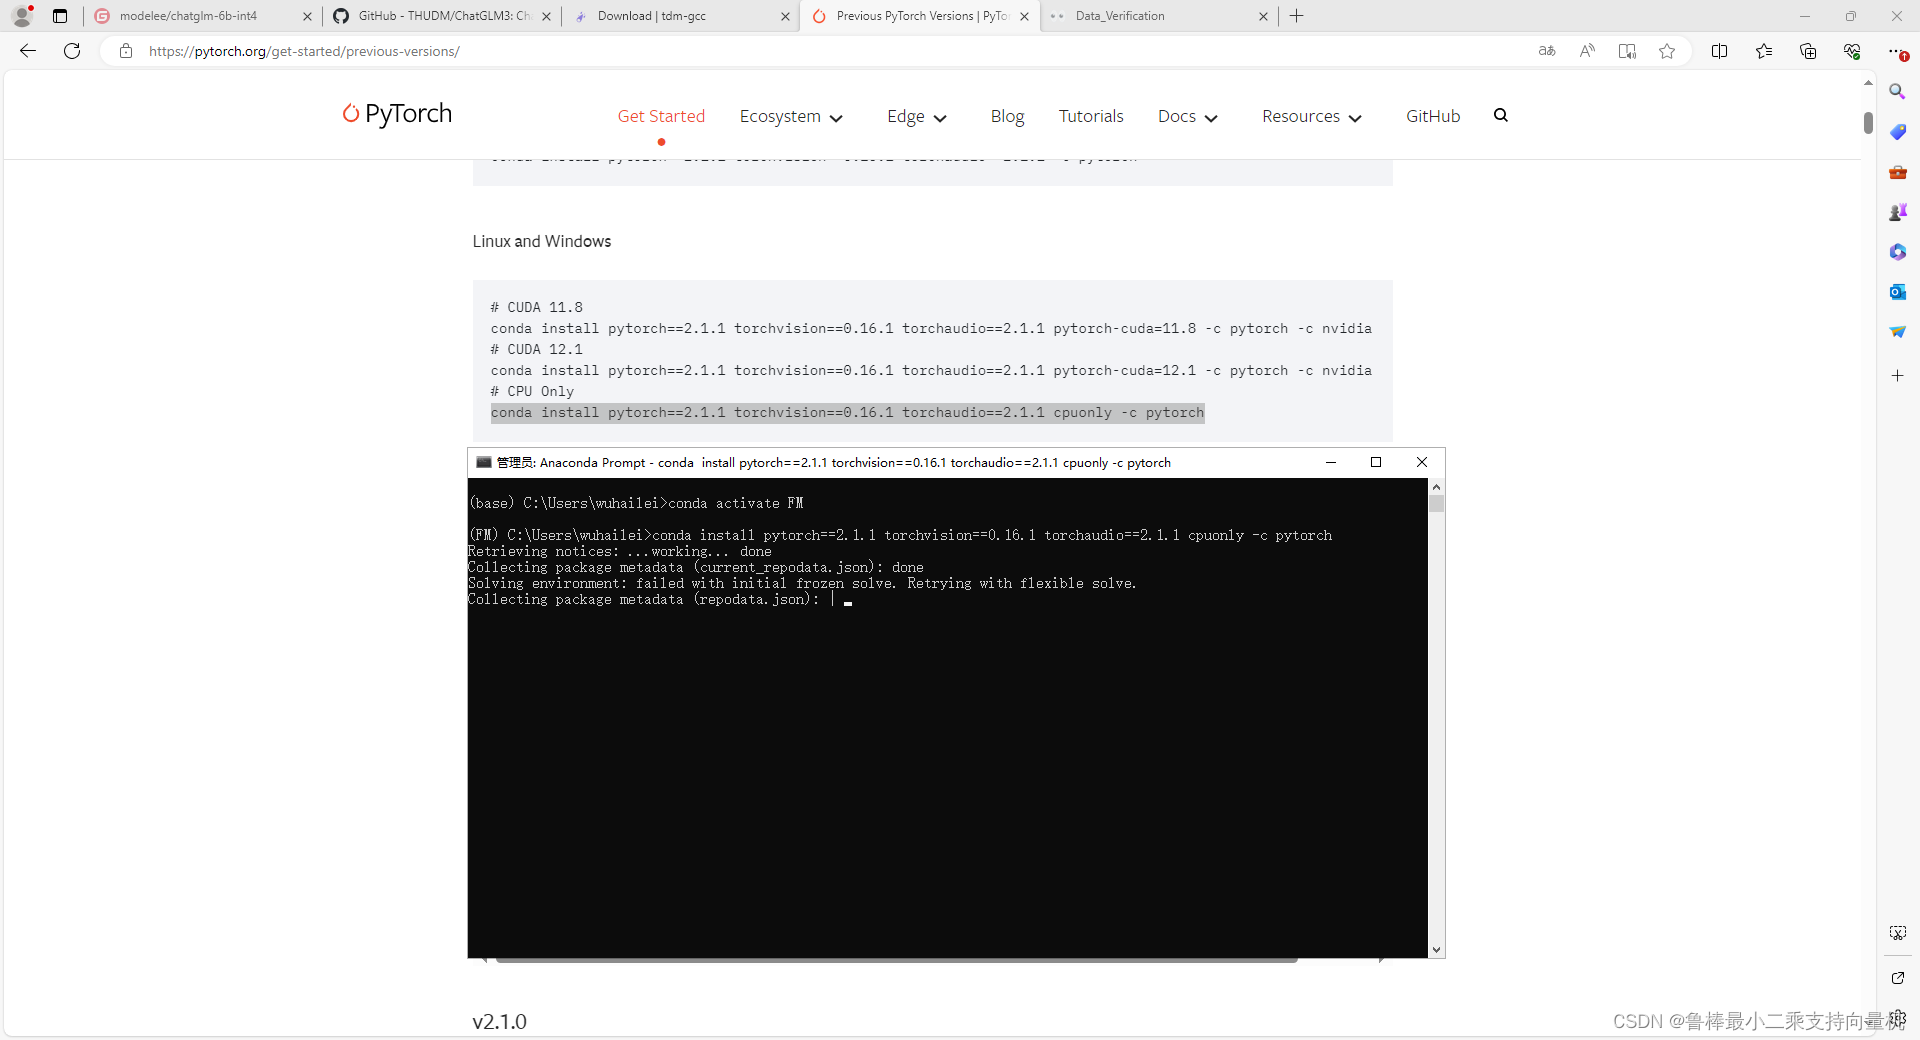The height and width of the screenshot is (1040, 1920).
Task: Click Anaconda Prompt scroll up arrow
Action: point(1437,486)
